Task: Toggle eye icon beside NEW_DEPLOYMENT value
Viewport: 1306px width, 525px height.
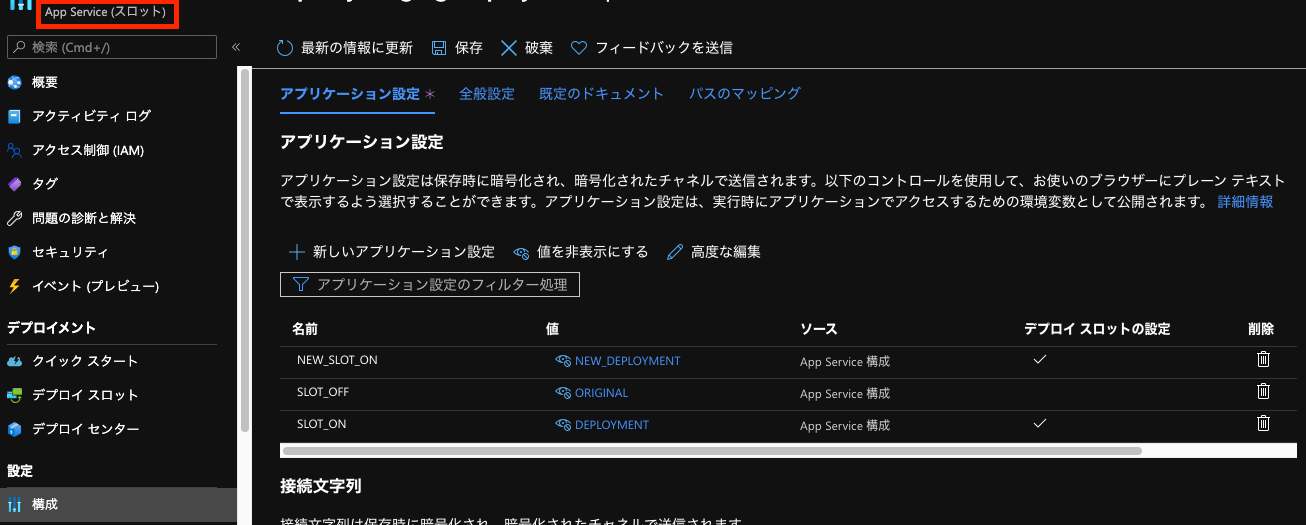Action: point(563,361)
